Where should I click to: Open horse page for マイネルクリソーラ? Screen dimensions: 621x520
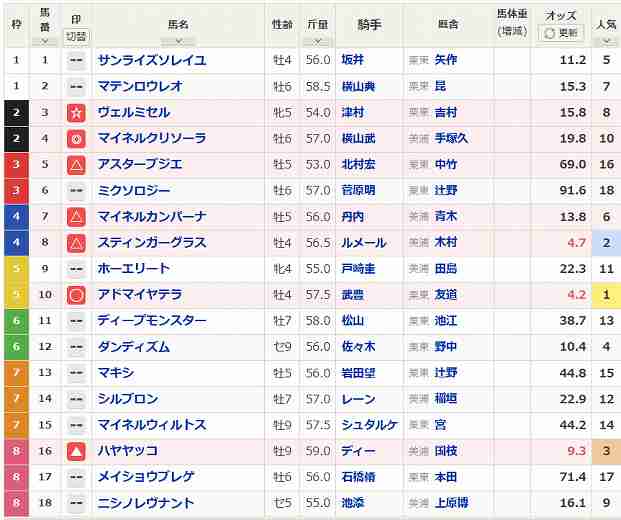click(x=152, y=139)
